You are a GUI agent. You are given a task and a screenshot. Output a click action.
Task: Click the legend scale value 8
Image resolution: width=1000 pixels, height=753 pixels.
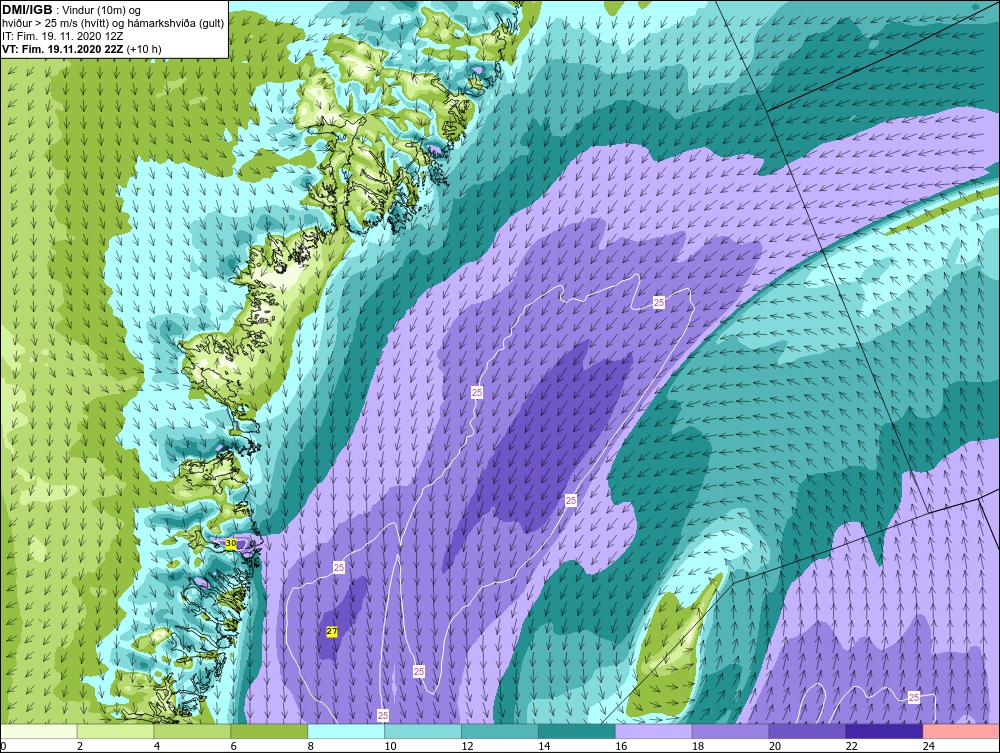click(311, 746)
